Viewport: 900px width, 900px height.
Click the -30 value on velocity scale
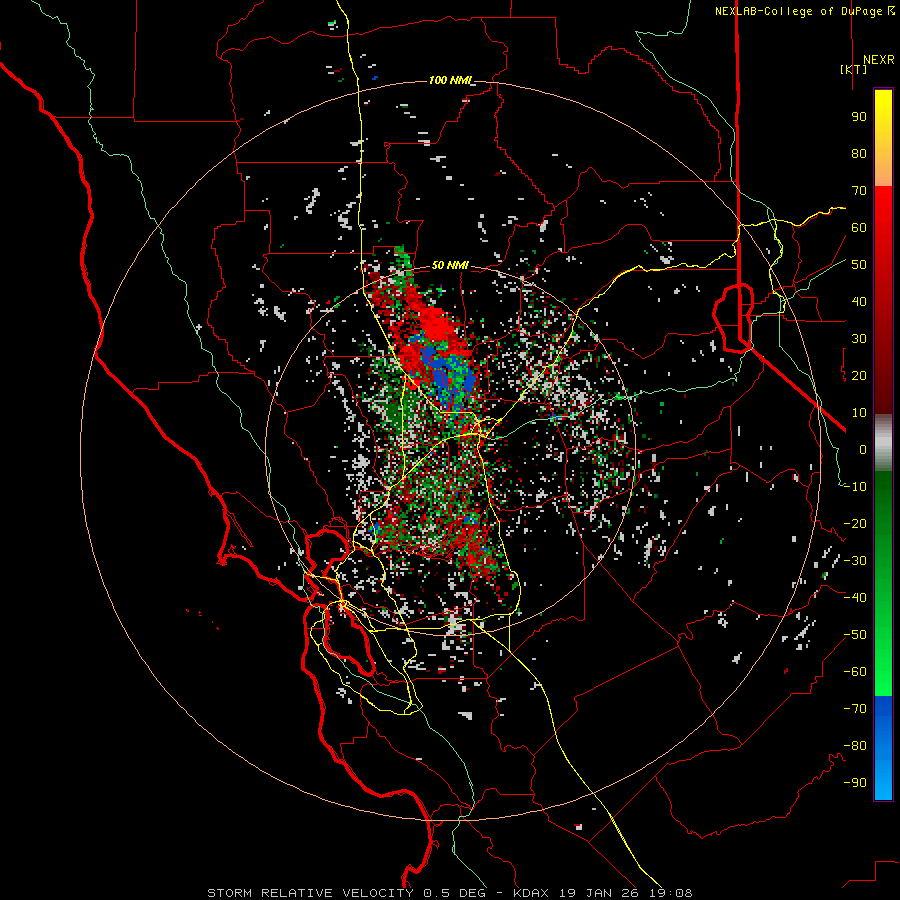click(x=855, y=561)
